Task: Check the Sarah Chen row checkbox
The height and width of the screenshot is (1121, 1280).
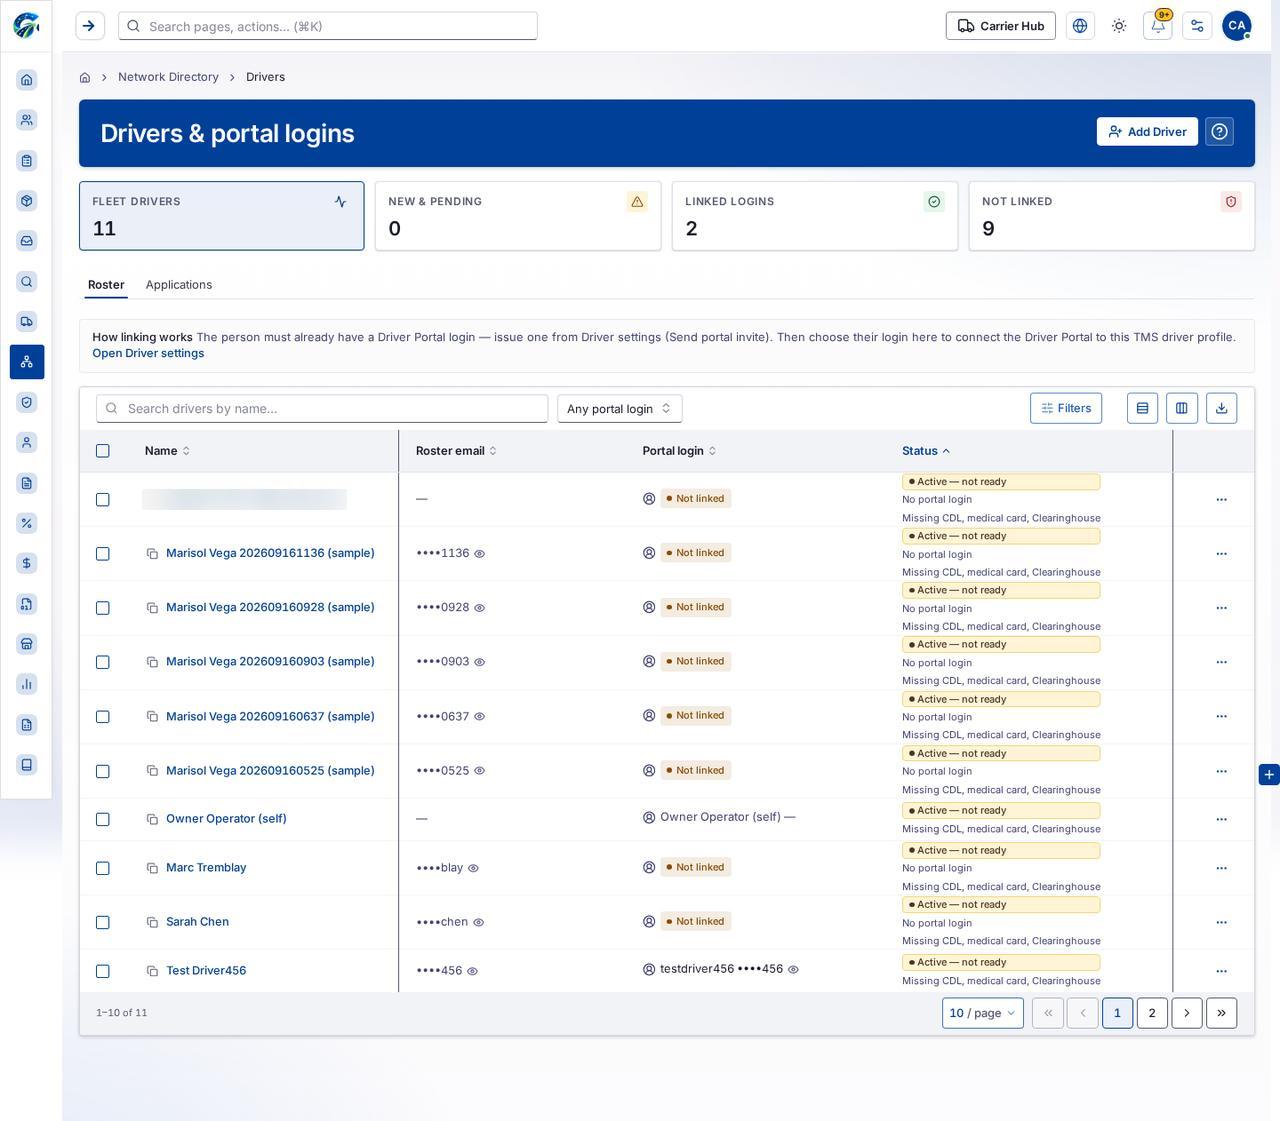Action: tap(103, 922)
